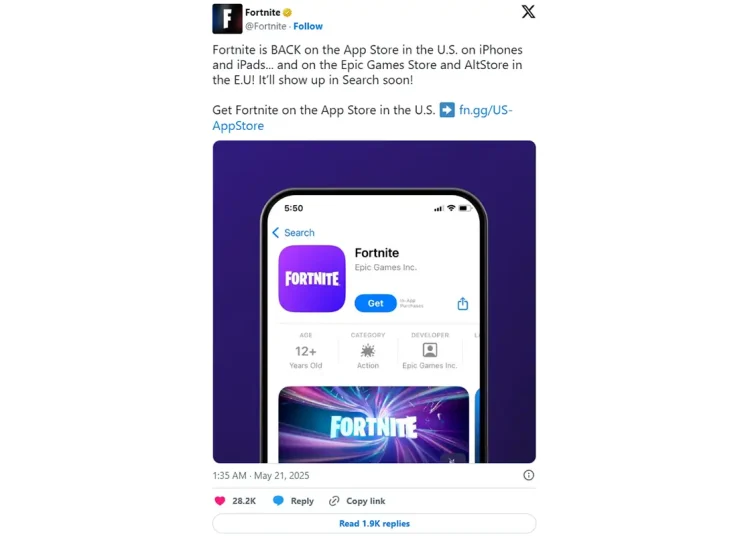The width and height of the screenshot is (750, 536).
Task: Click the @Fortnite handle
Action: pyautogui.click(x=265, y=26)
